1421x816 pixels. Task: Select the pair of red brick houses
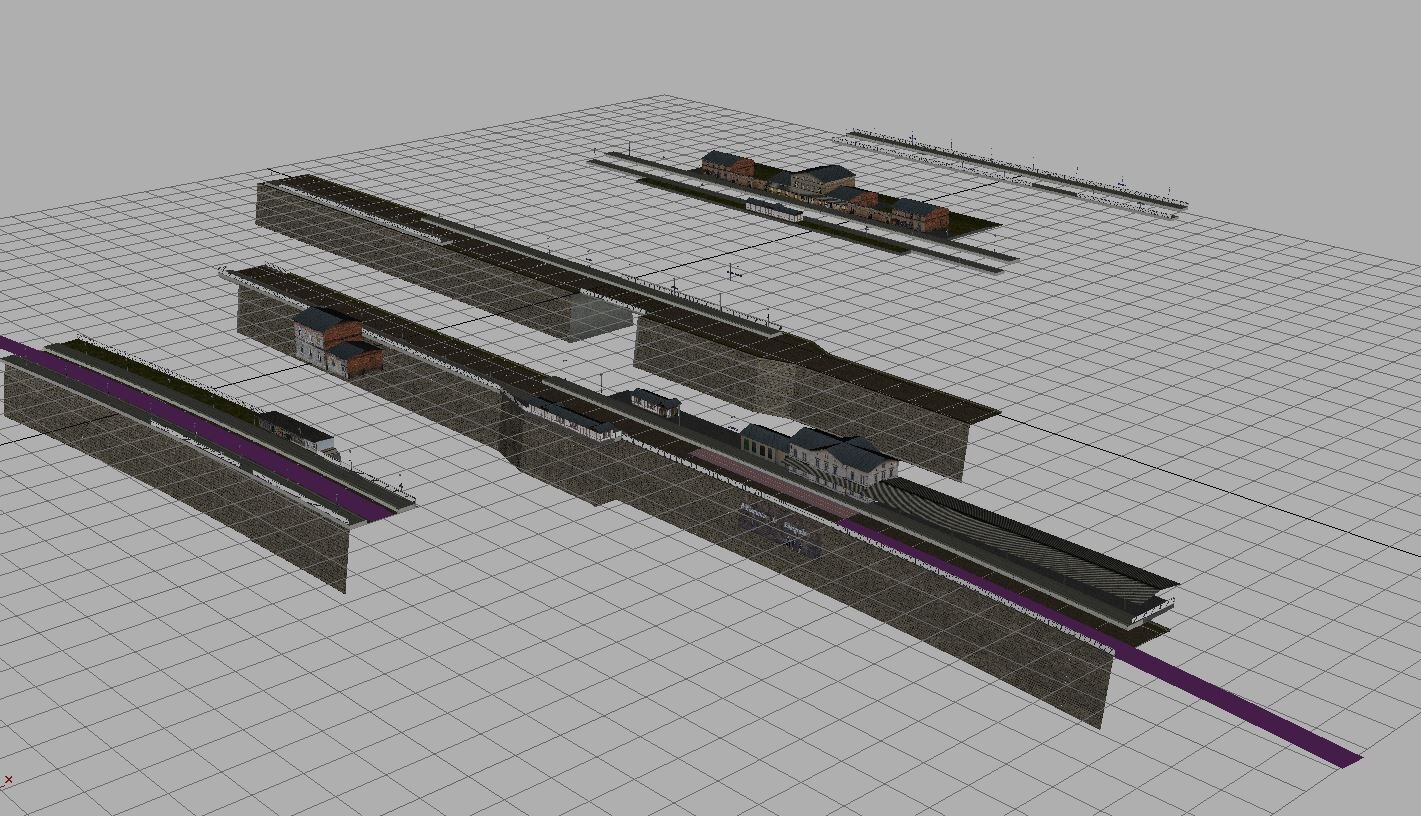(337, 342)
